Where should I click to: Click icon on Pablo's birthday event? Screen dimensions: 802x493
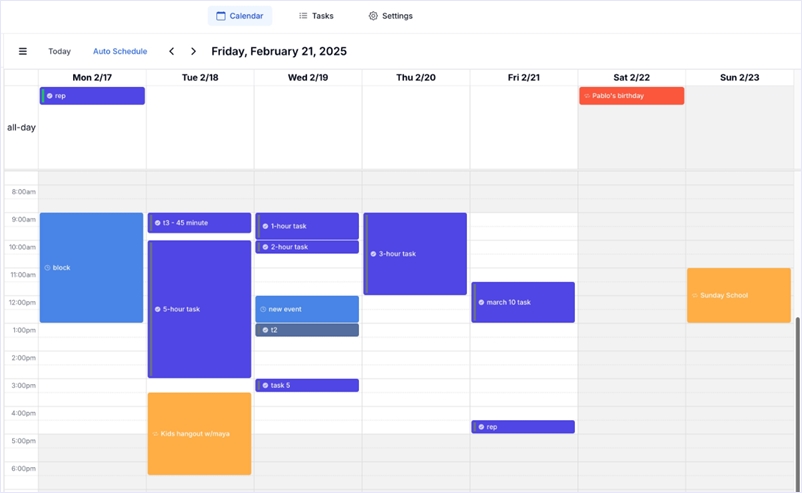pos(587,96)
